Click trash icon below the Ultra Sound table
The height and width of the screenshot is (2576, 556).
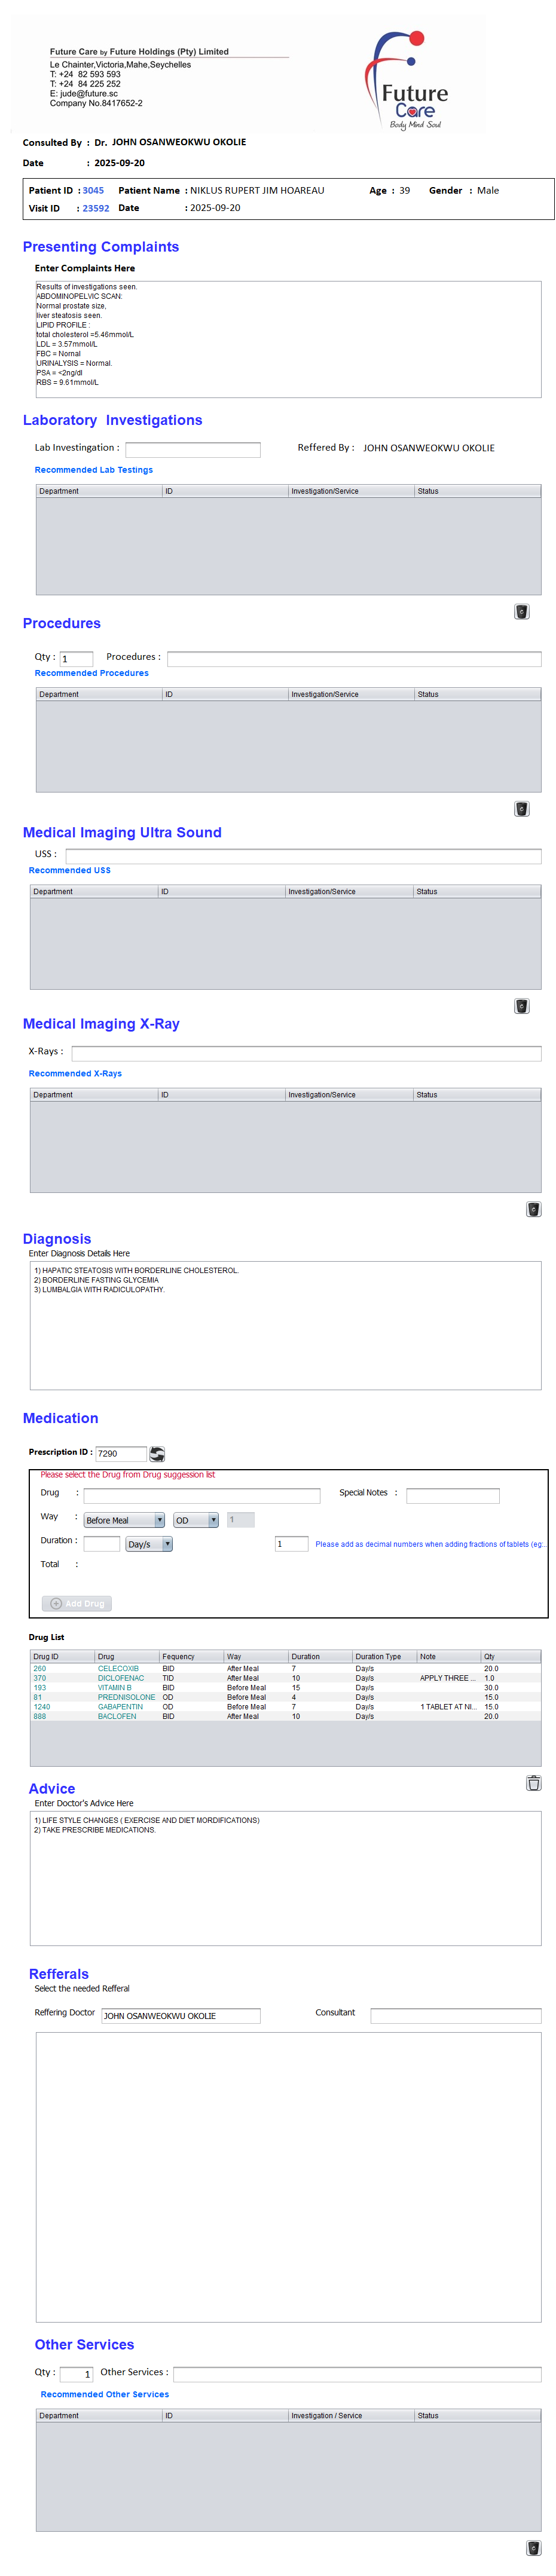[x=521, y=1005]
